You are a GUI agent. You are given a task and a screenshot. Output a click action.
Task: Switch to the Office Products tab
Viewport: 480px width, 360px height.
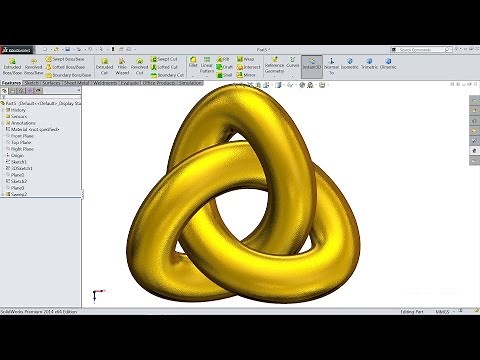[159, 83]
